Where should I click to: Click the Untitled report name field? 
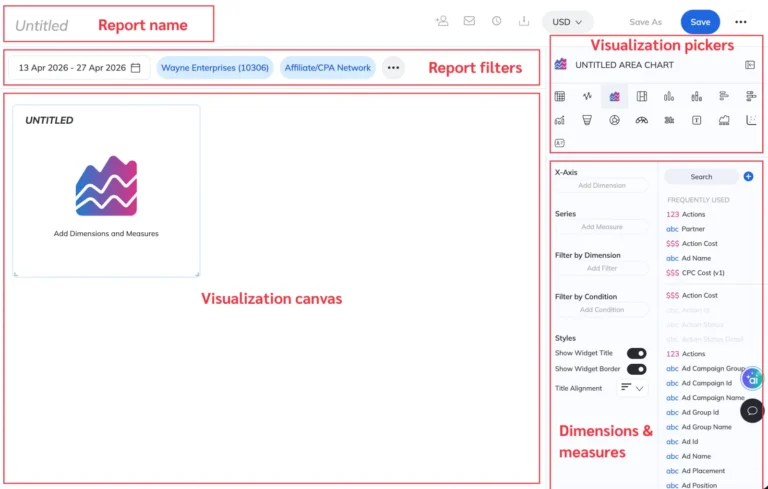point(42,25)
